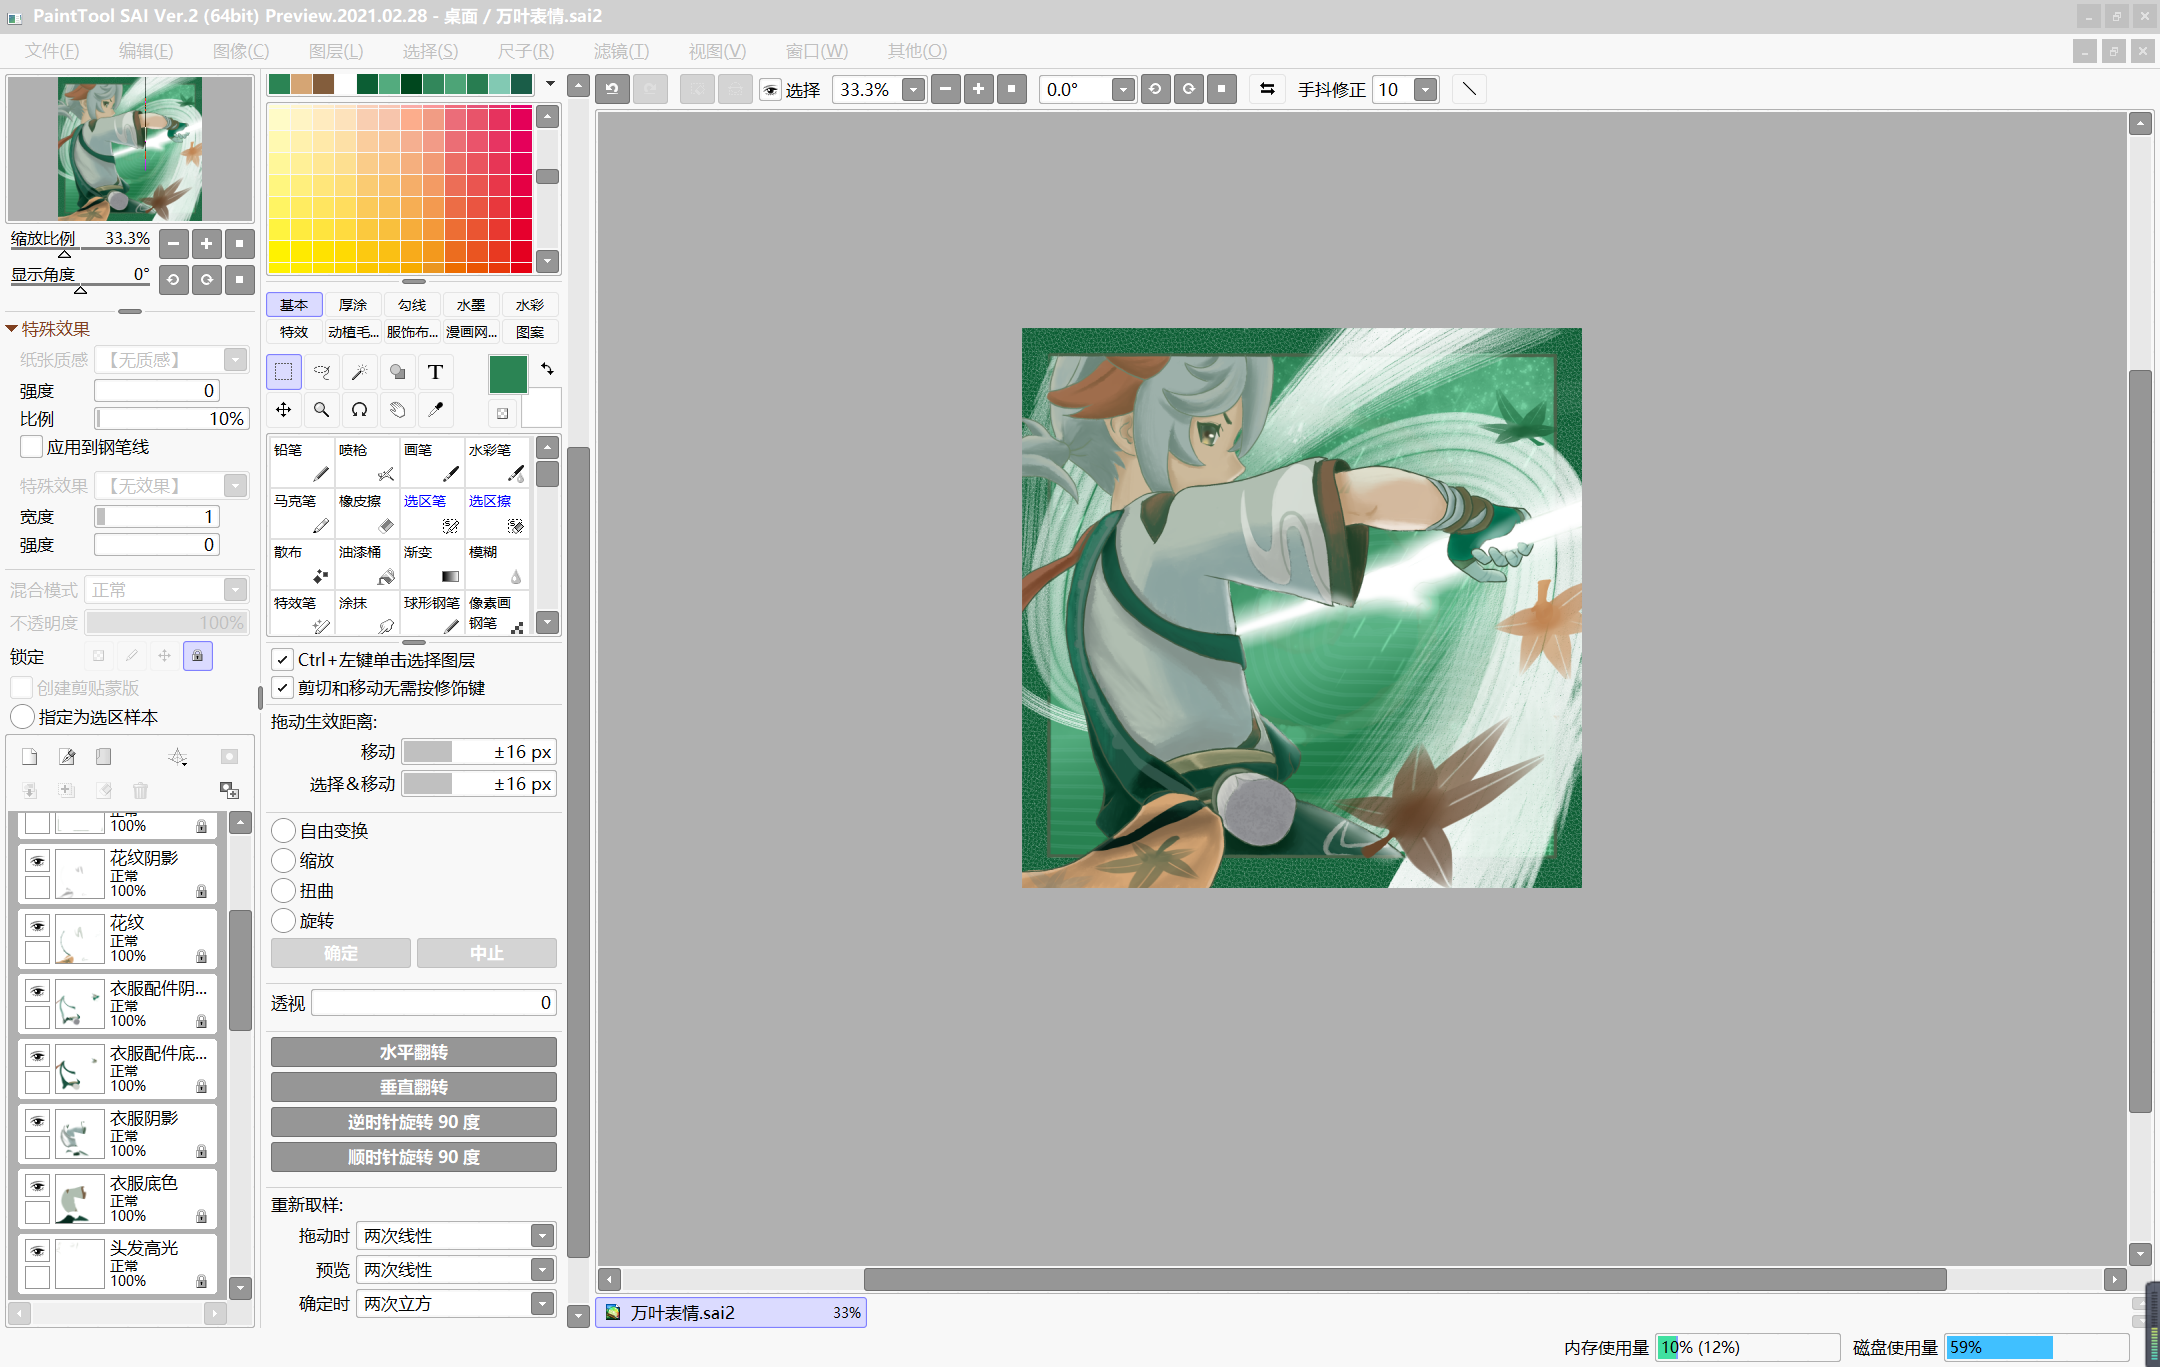The image size is (2160, 1367).
Task: Hide the 花纹阴影 layer
Action: 37,861
